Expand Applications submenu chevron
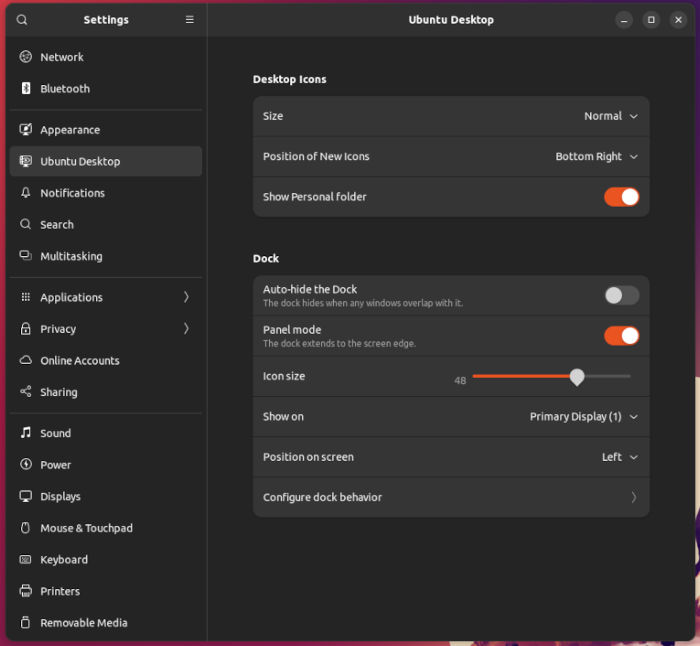The height and width of the screenshot is (646, 700). click(x=186, y=297)
